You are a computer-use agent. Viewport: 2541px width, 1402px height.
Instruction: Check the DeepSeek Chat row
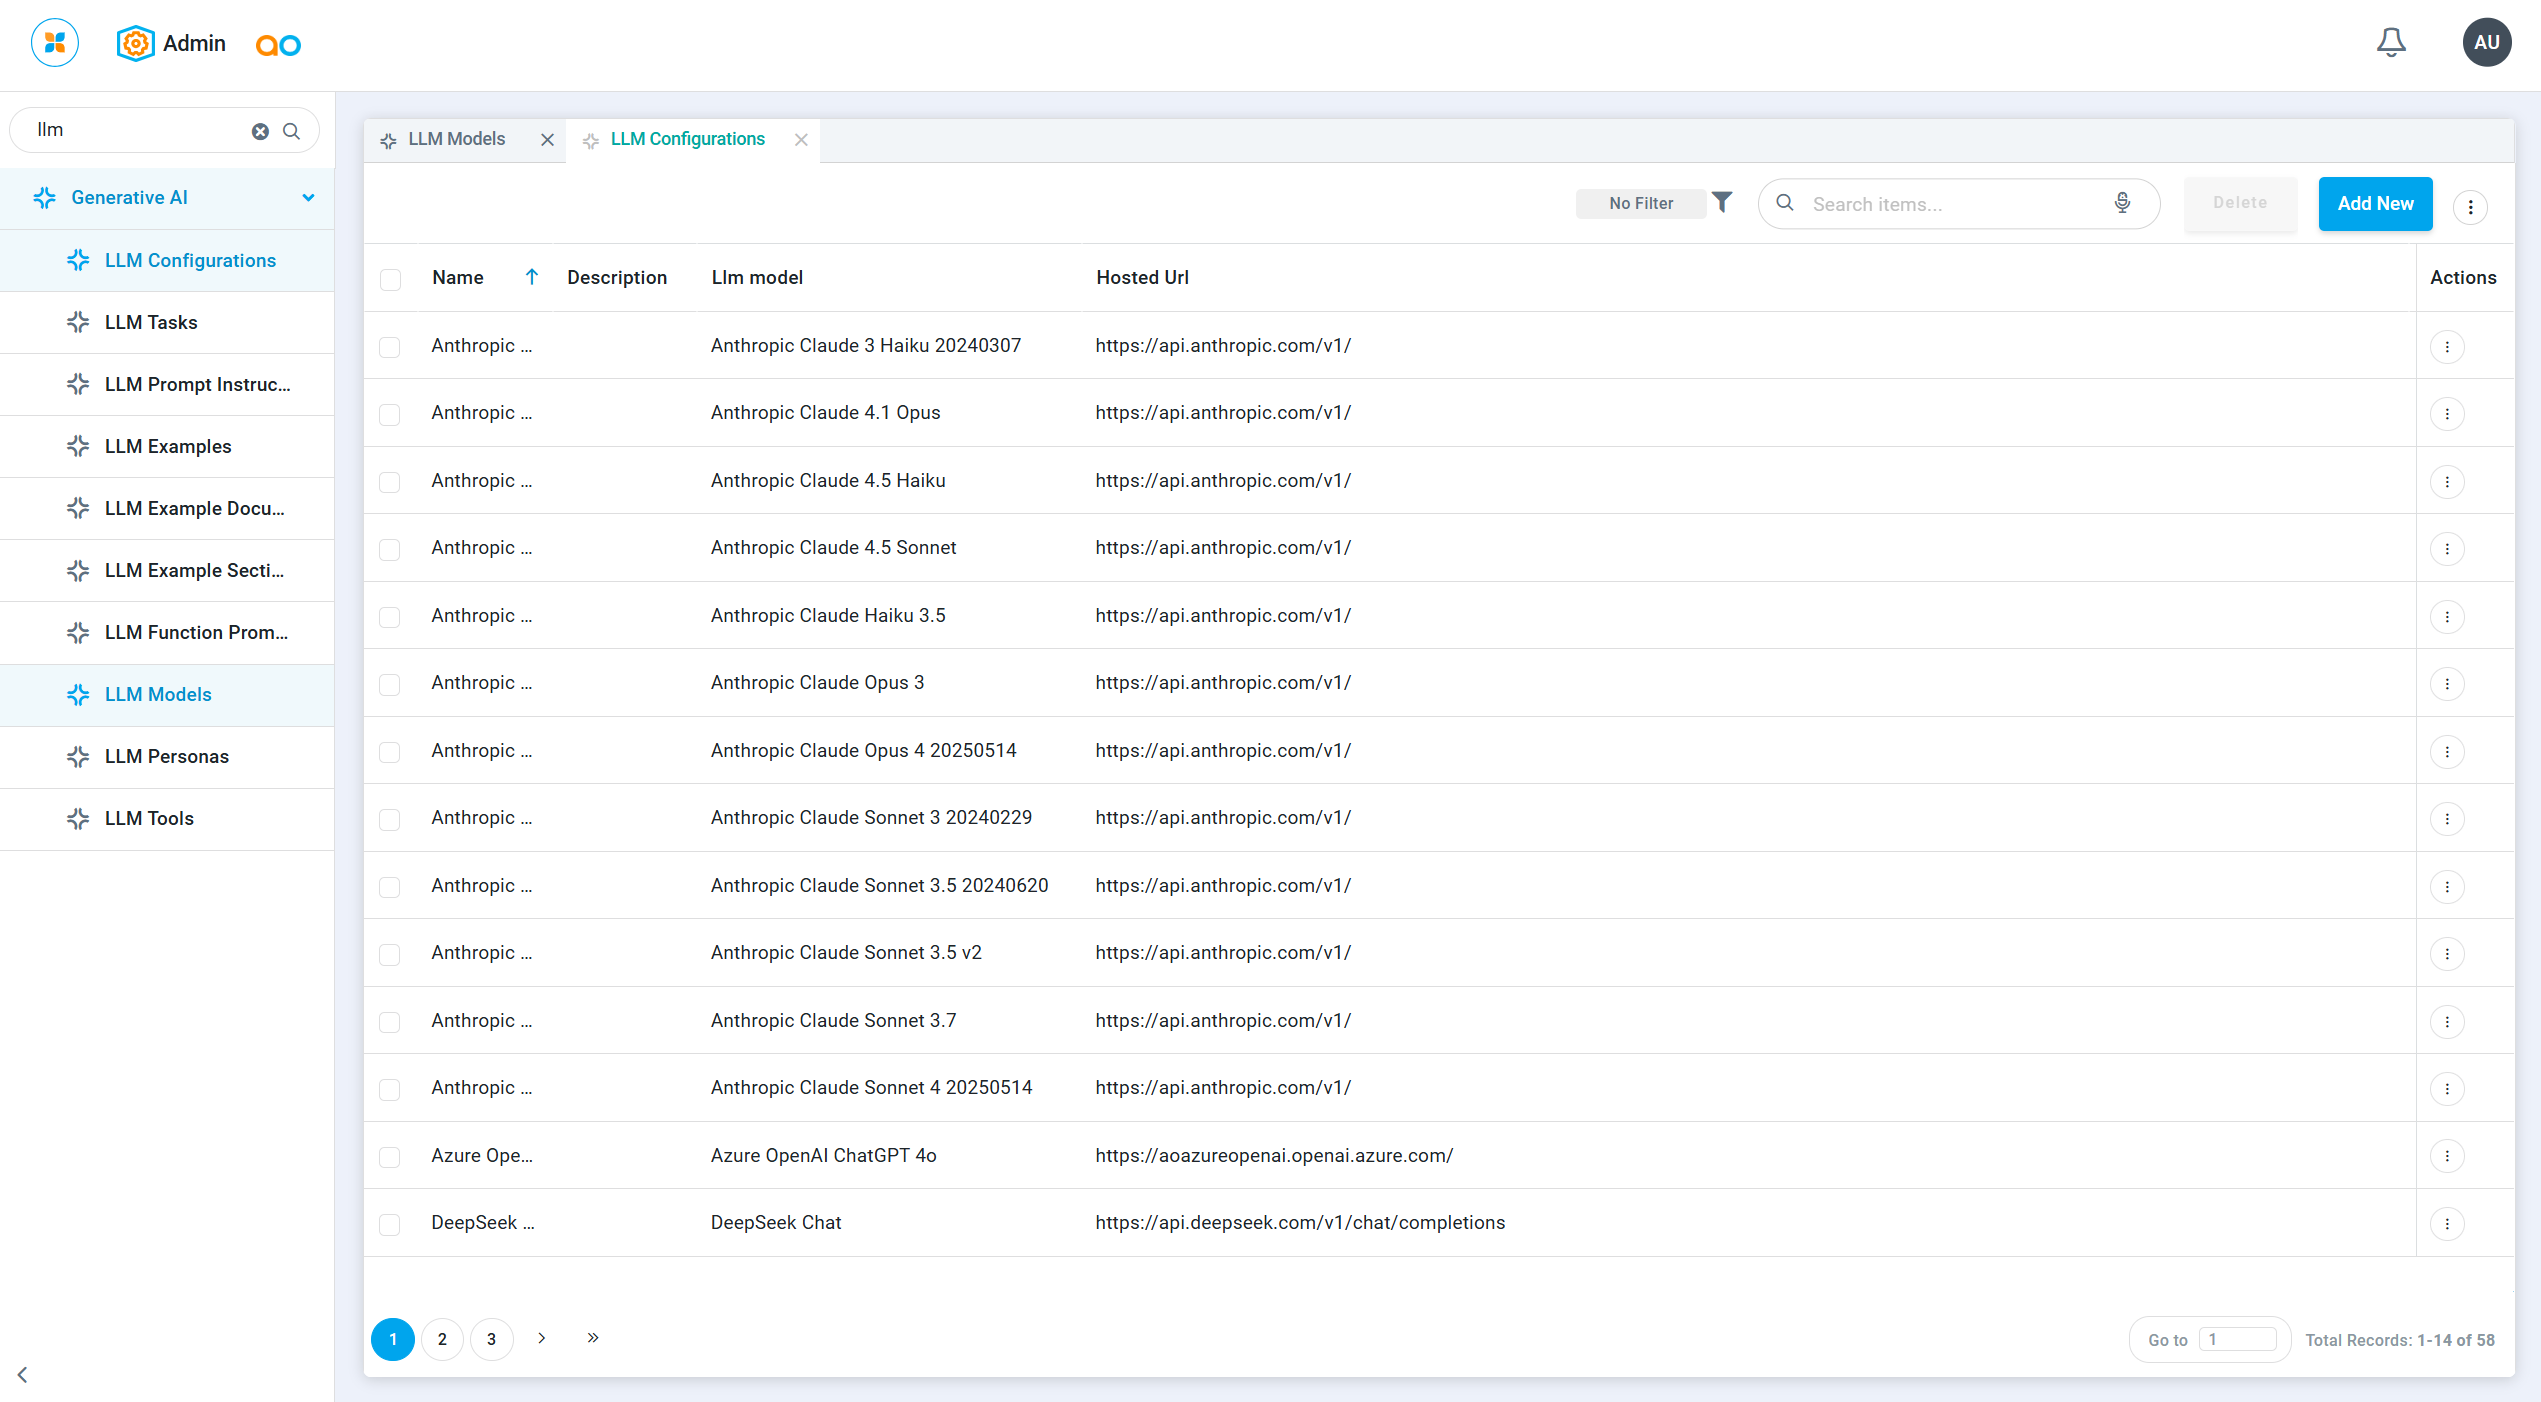coord(390,1224)
